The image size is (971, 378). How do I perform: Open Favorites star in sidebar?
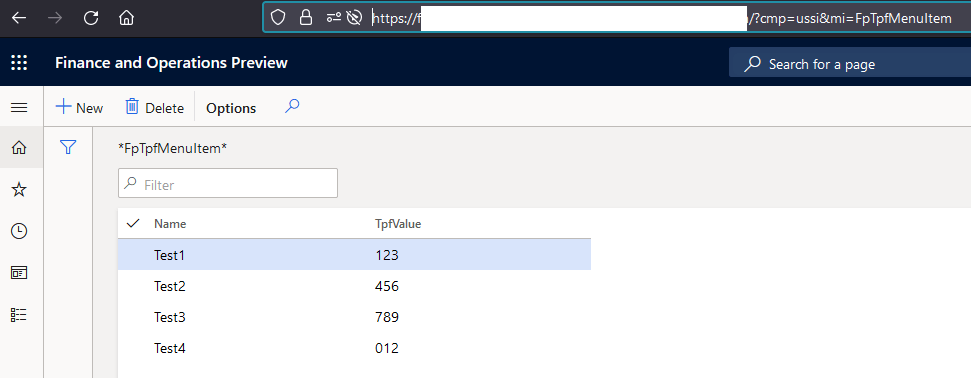[x=19, y=190]
